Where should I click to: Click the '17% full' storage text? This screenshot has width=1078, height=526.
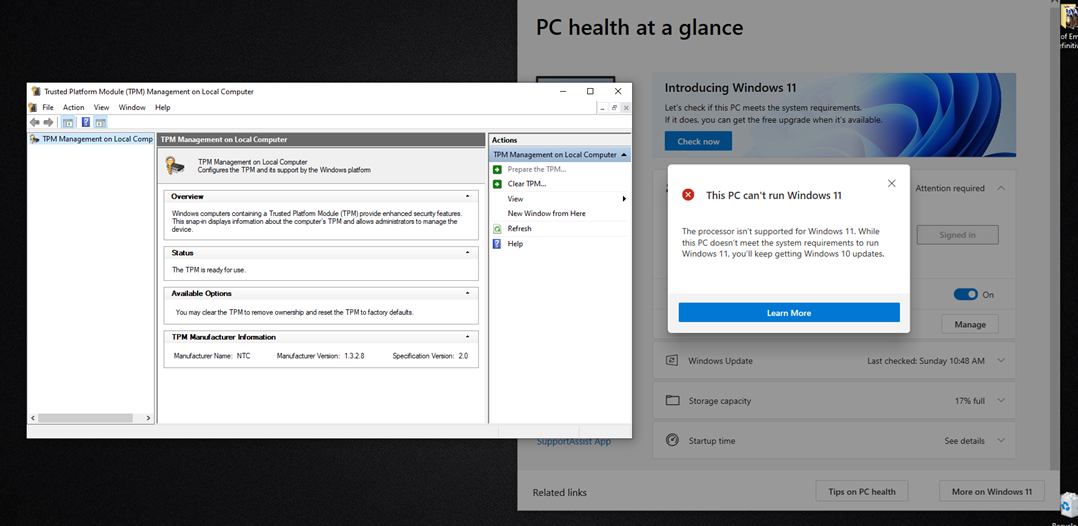coord(969,401)
